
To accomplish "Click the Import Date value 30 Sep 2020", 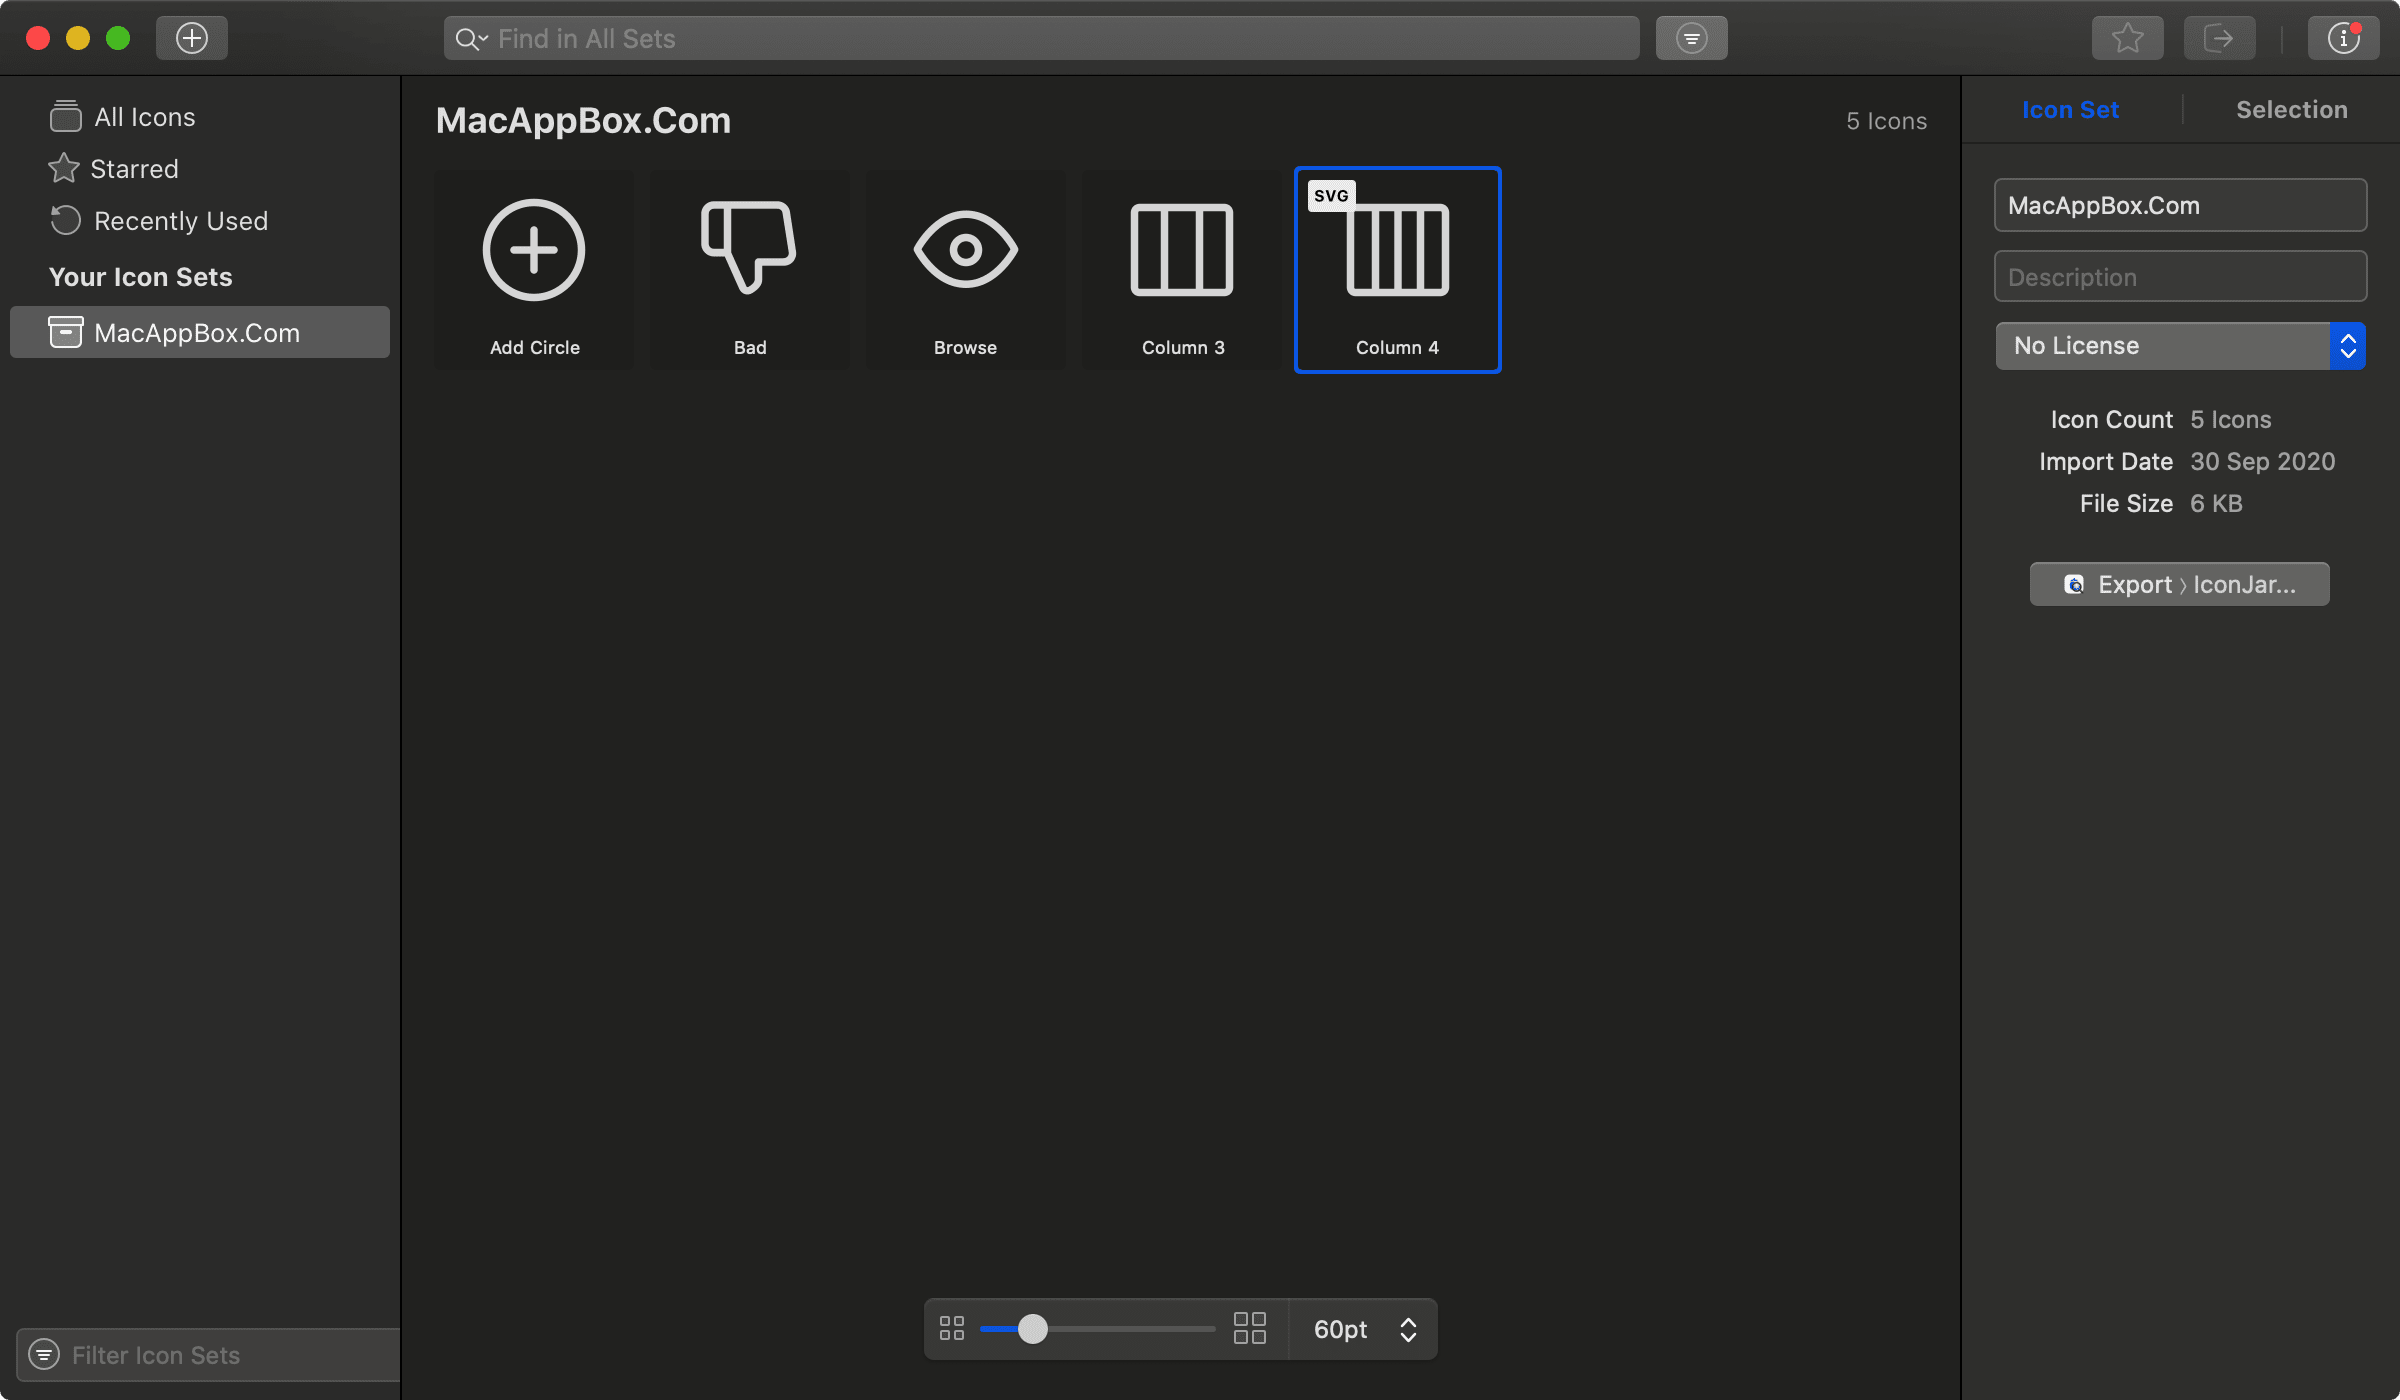I will coord(2262,461).
